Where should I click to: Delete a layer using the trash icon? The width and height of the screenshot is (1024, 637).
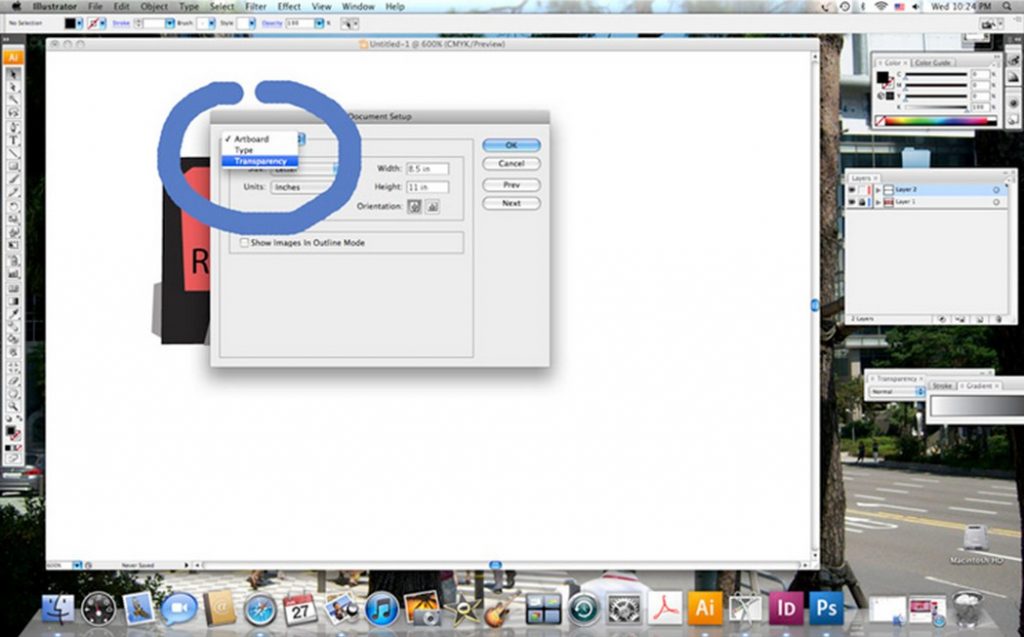pyautogui.click(x=998, y=318)
